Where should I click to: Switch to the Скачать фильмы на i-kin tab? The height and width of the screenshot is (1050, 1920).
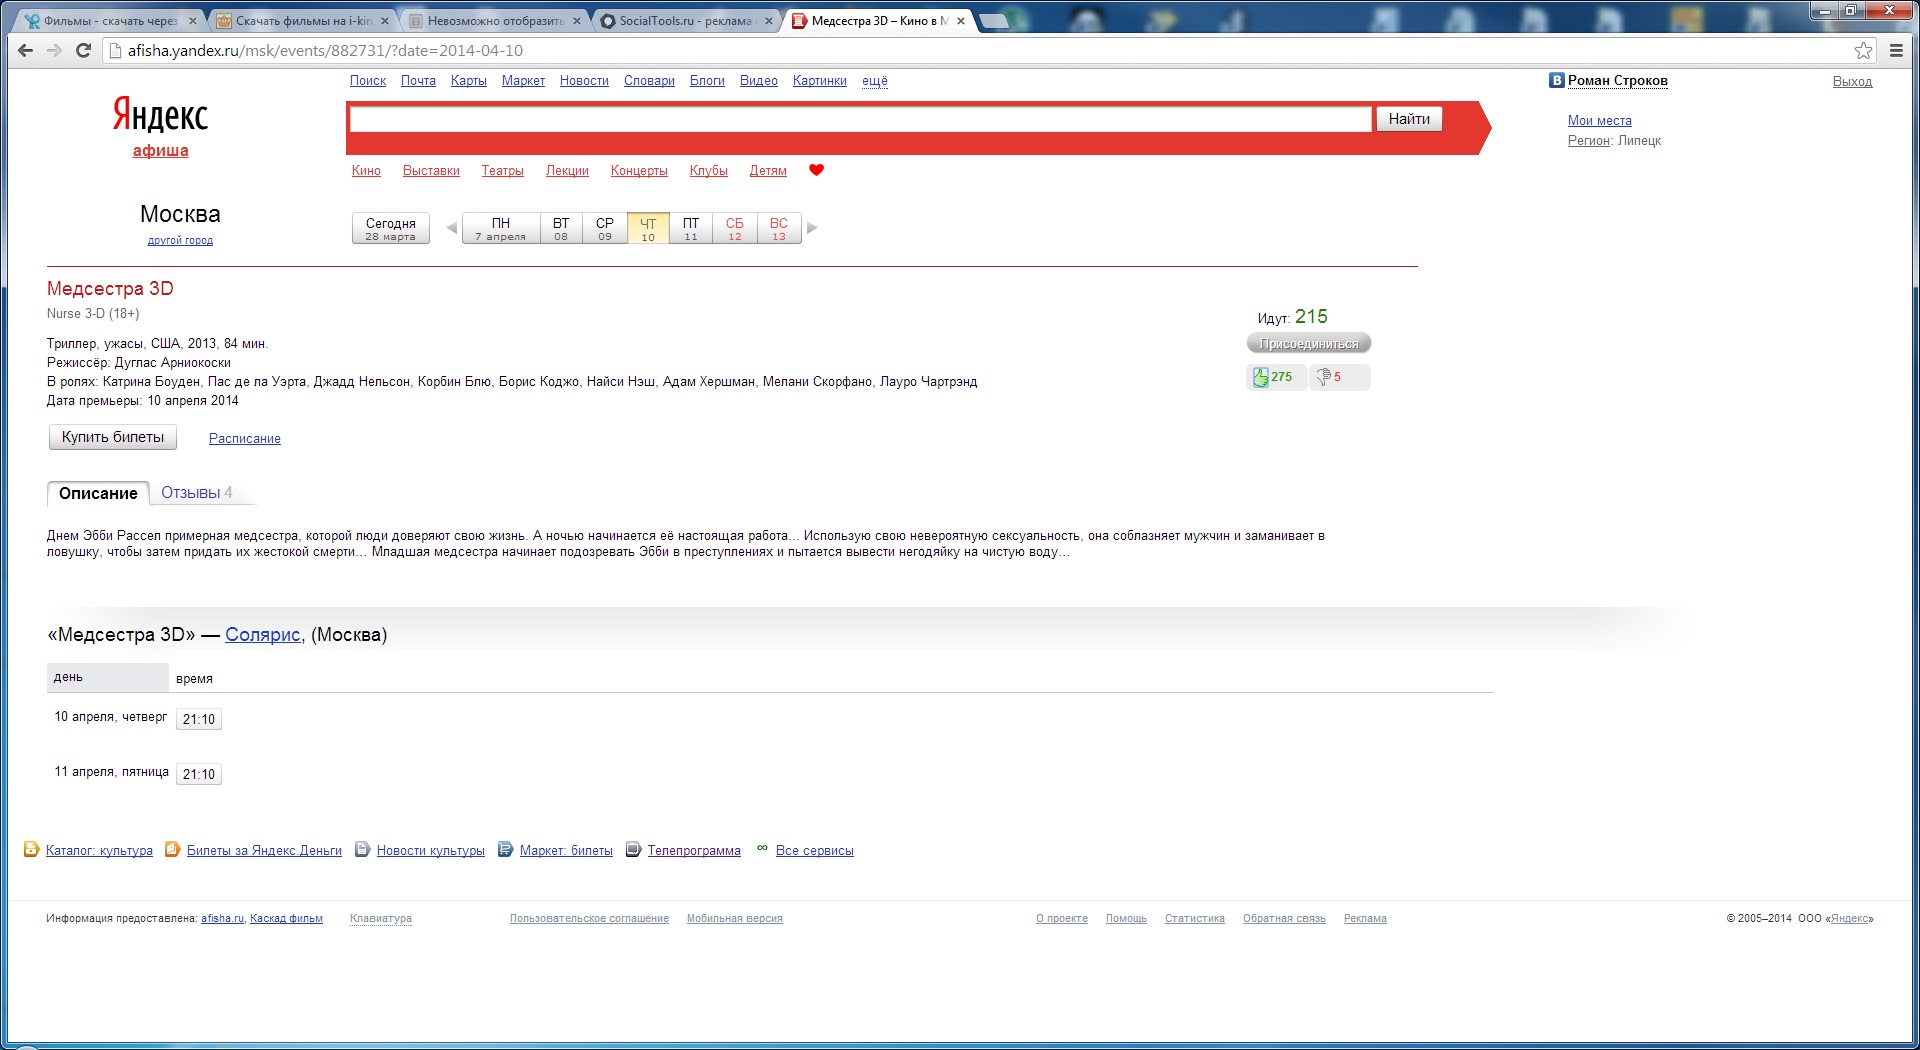300,21
